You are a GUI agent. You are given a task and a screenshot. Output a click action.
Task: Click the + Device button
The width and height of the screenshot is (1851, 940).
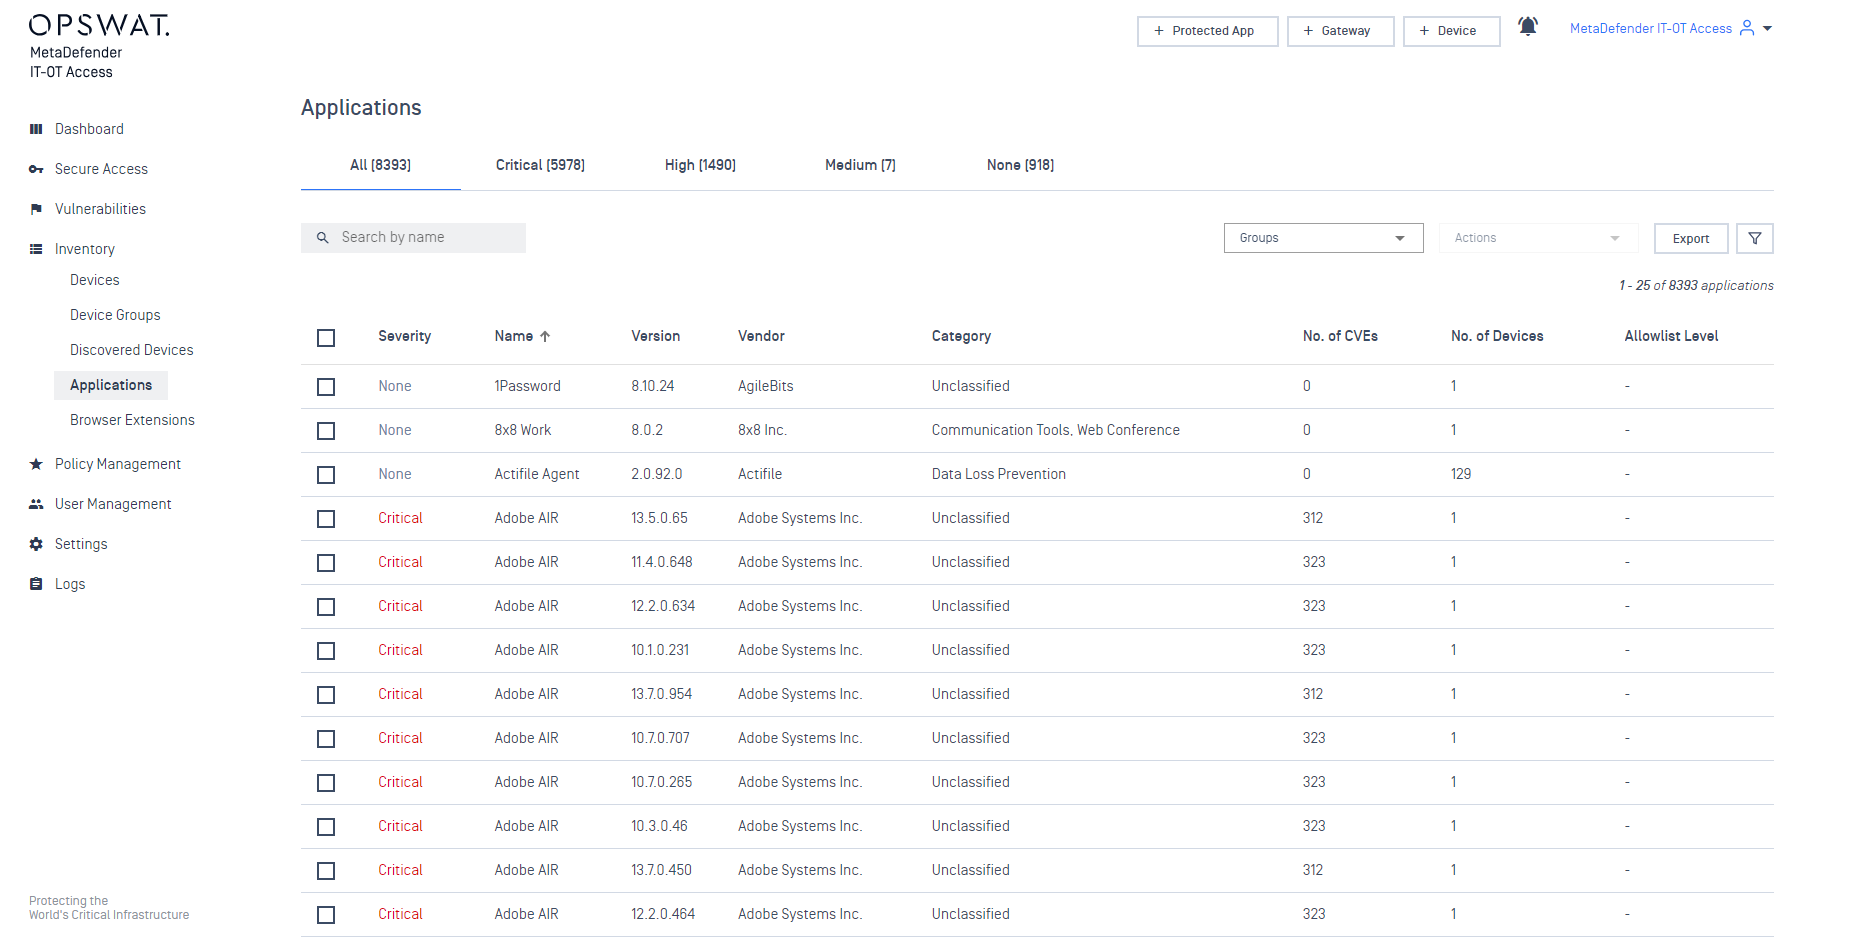click(x=1451, y=31)
